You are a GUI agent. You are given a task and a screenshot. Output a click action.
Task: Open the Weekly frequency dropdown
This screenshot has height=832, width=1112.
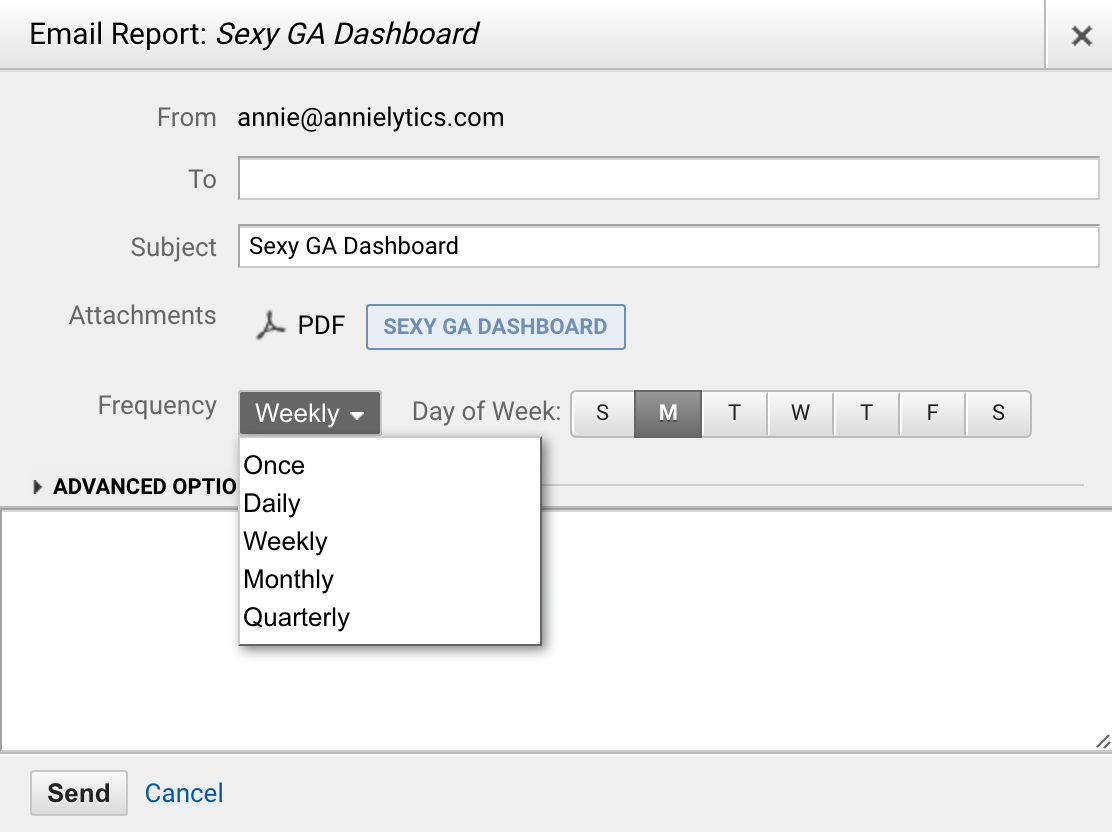309,413
